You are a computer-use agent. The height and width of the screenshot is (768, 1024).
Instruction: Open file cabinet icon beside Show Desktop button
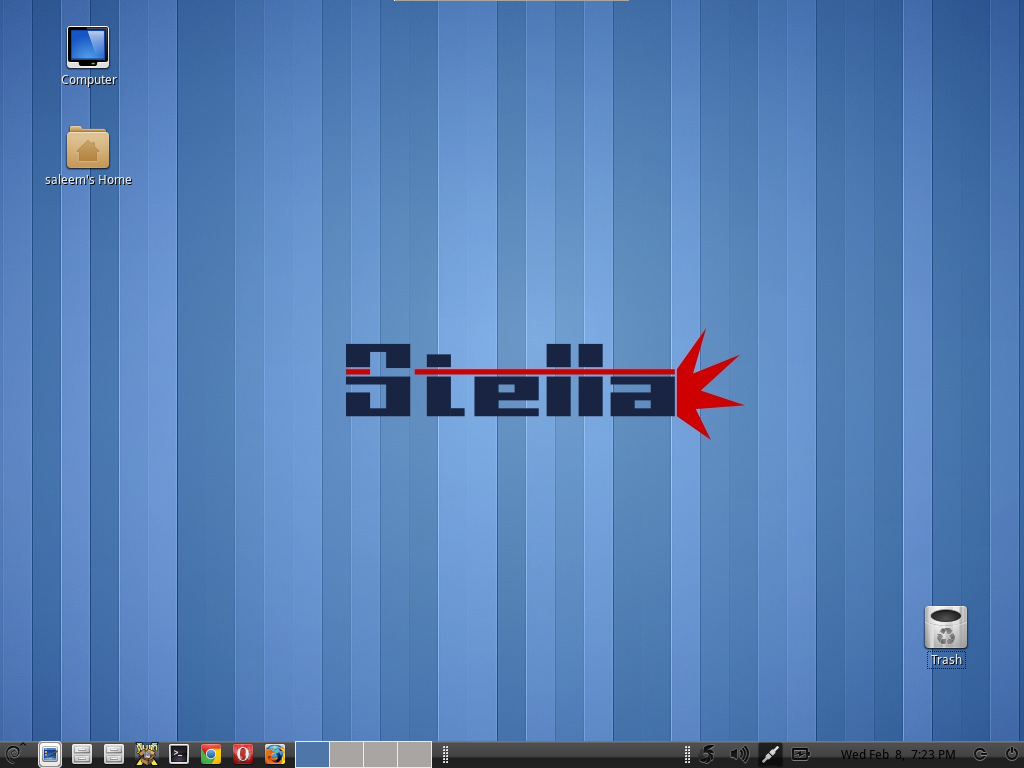pyautogui.click(x=82, y=754)
